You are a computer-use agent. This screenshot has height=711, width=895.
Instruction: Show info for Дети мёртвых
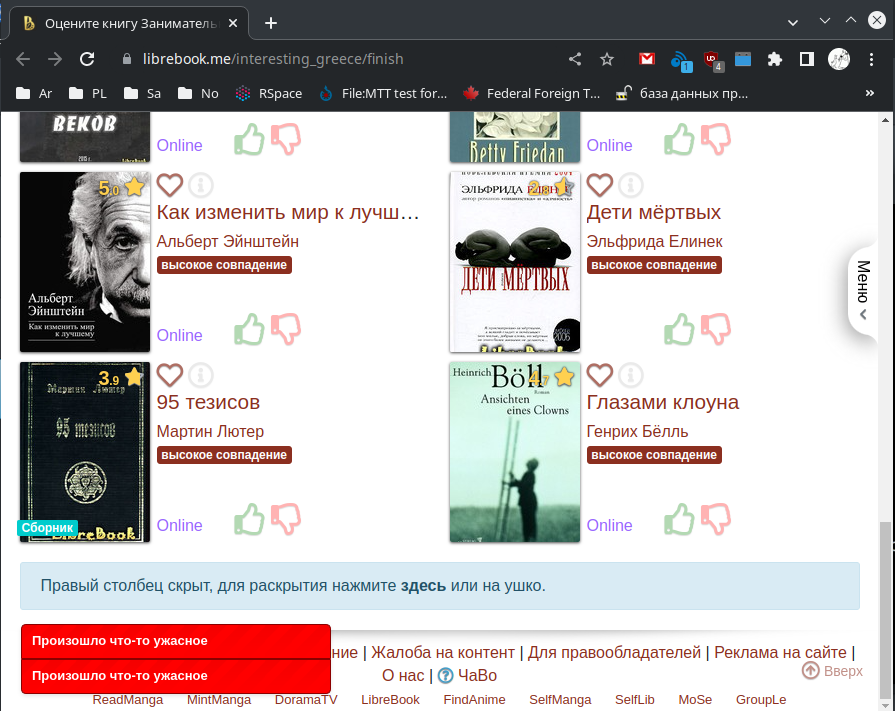coord(631,185)
